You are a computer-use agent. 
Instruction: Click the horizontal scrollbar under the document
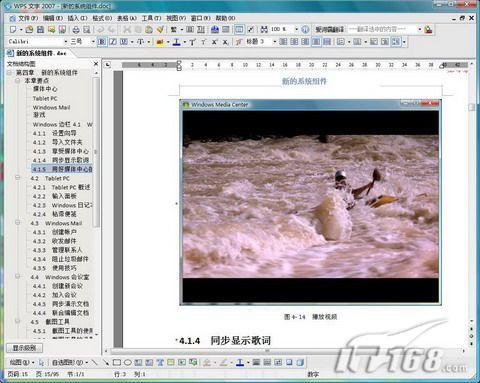(285, 351)
